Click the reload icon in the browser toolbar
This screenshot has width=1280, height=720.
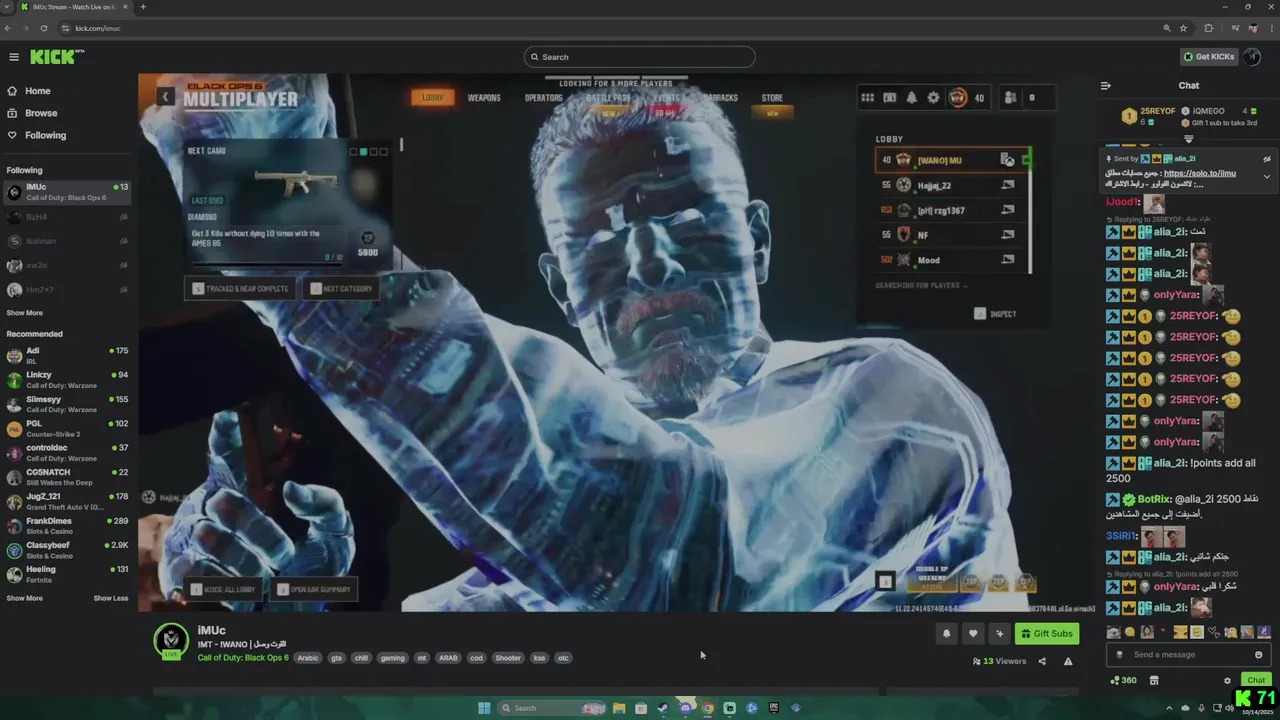[46, 28]
